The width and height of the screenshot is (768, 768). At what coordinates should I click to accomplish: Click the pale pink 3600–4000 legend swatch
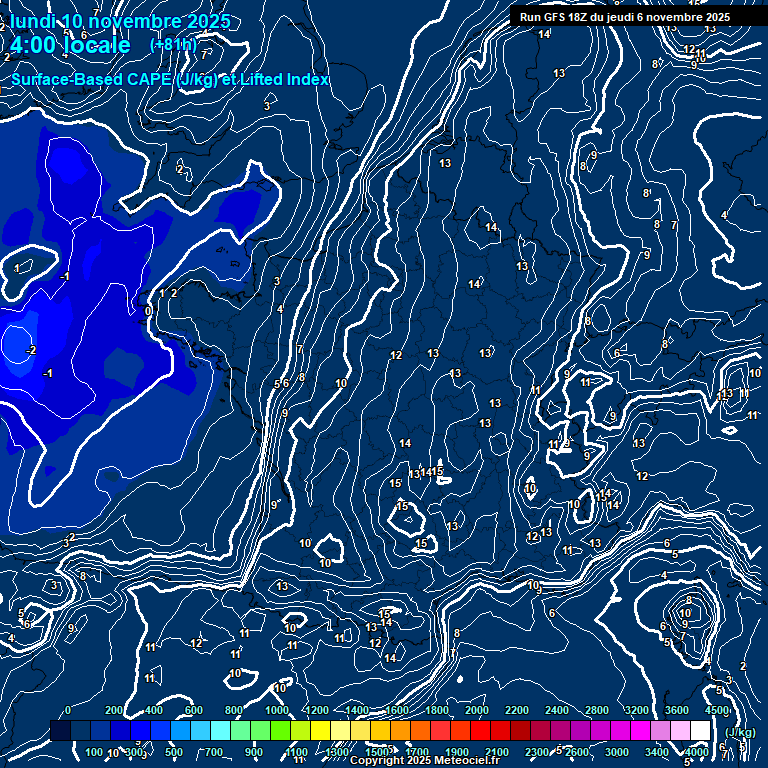tap(680, 730)
